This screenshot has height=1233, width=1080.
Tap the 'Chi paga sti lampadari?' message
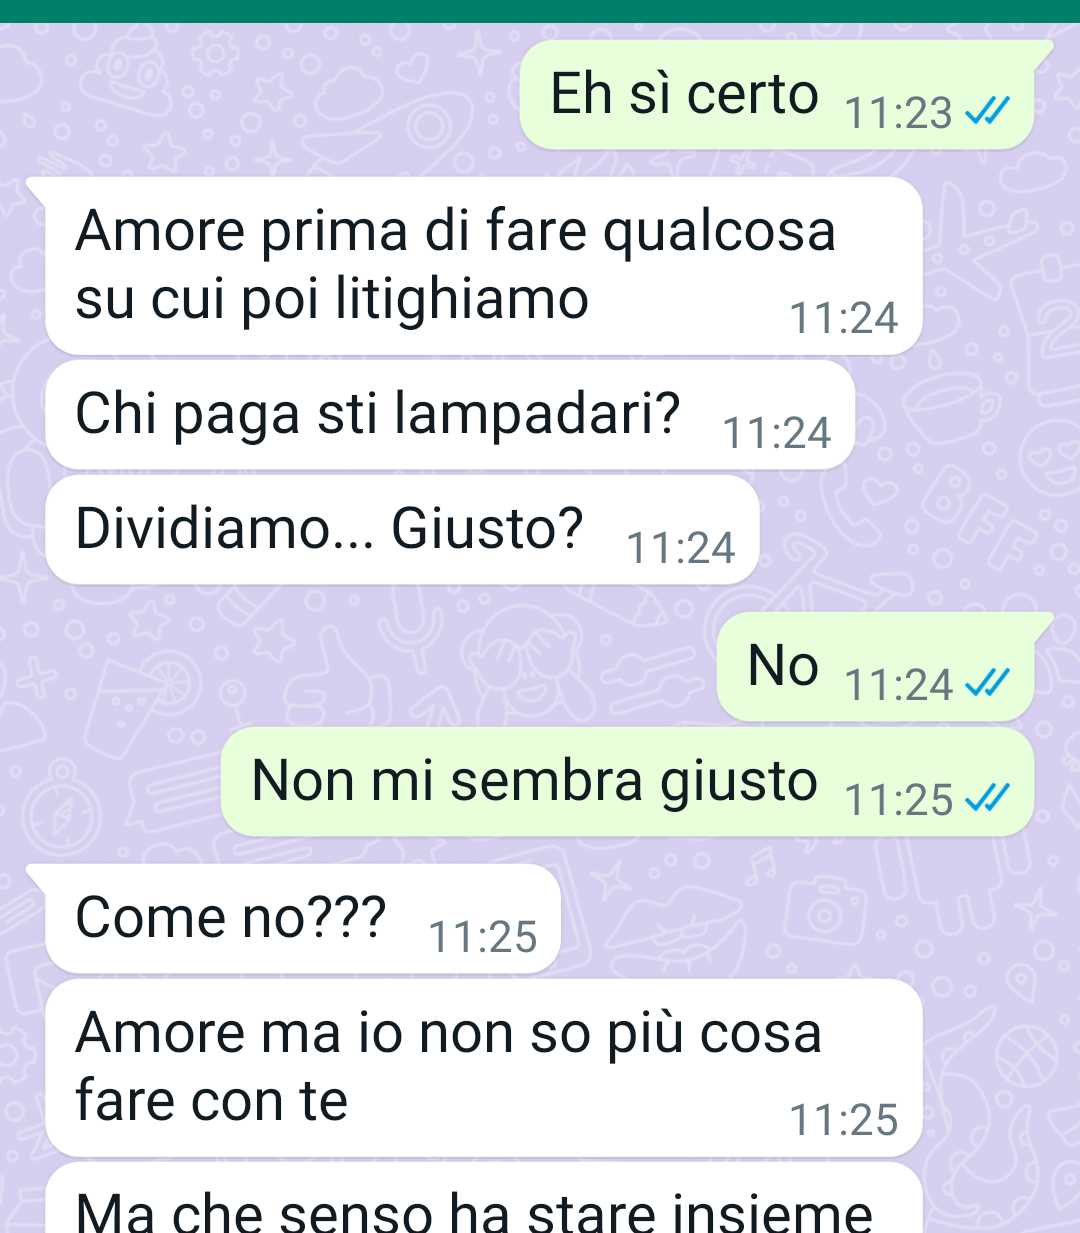tap(450, 415)
